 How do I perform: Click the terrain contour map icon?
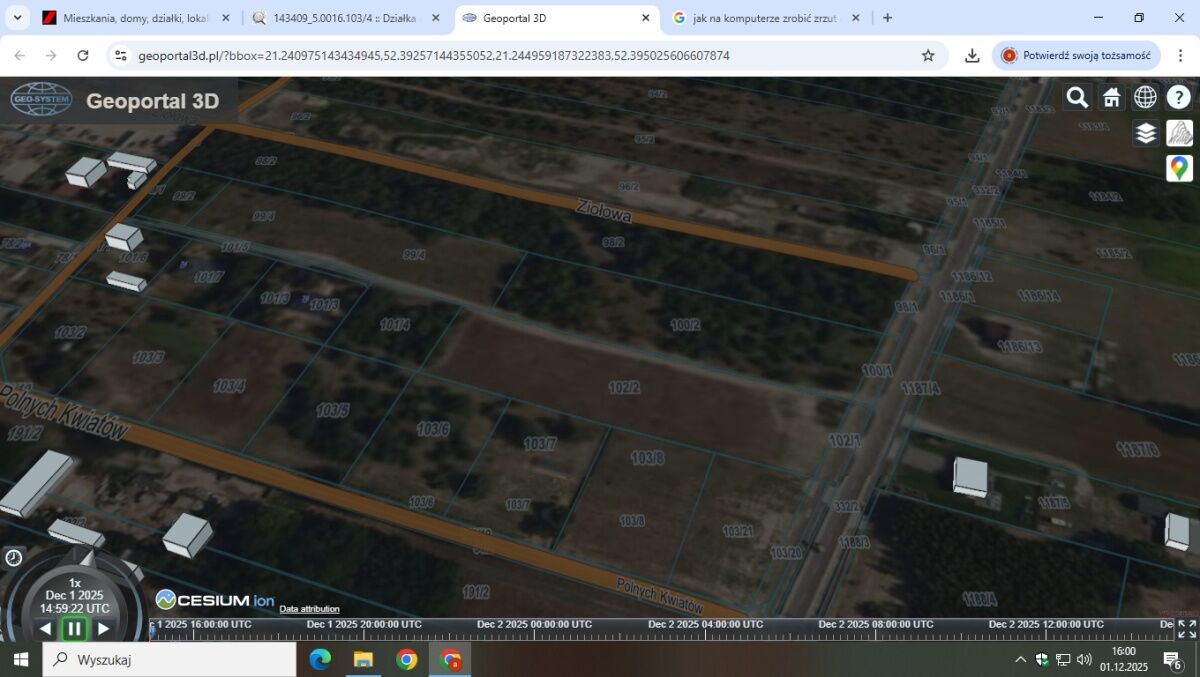coord(1180,133)
